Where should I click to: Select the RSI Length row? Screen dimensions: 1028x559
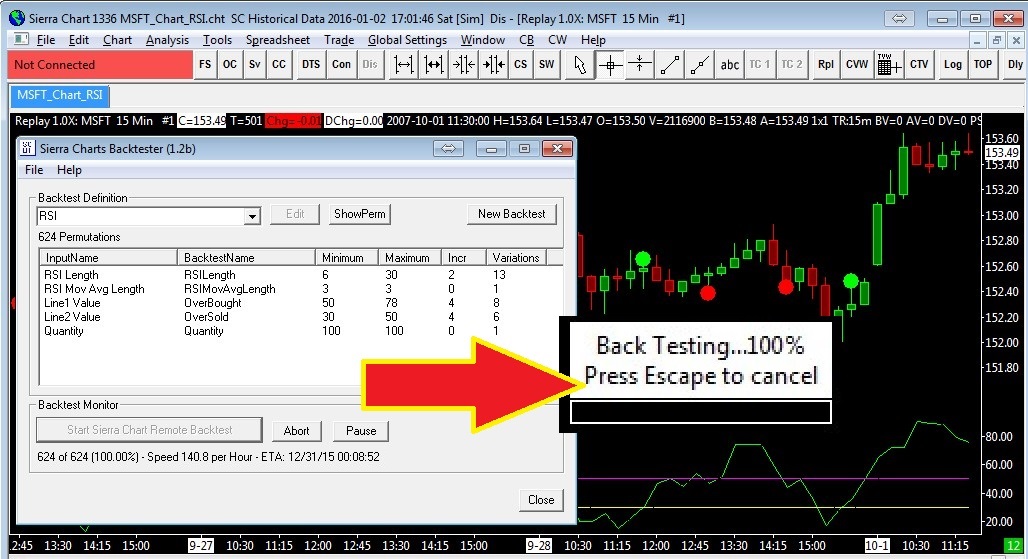301,275
